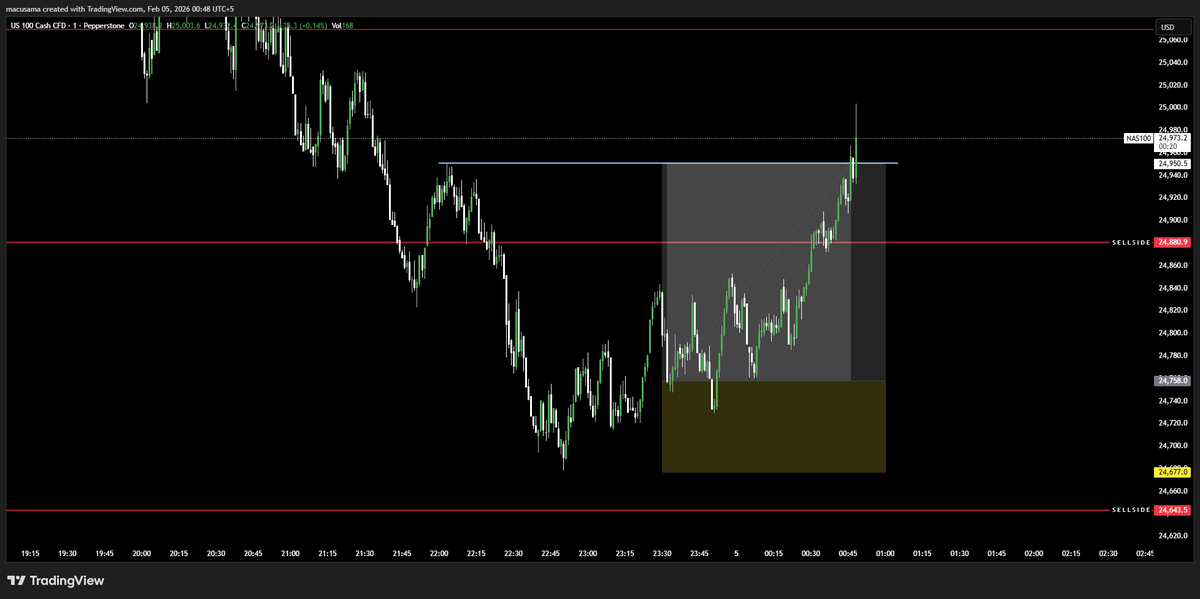Click the 24,800.0 price axis value
This screenshot has height=599, width=1200.
1172,333
